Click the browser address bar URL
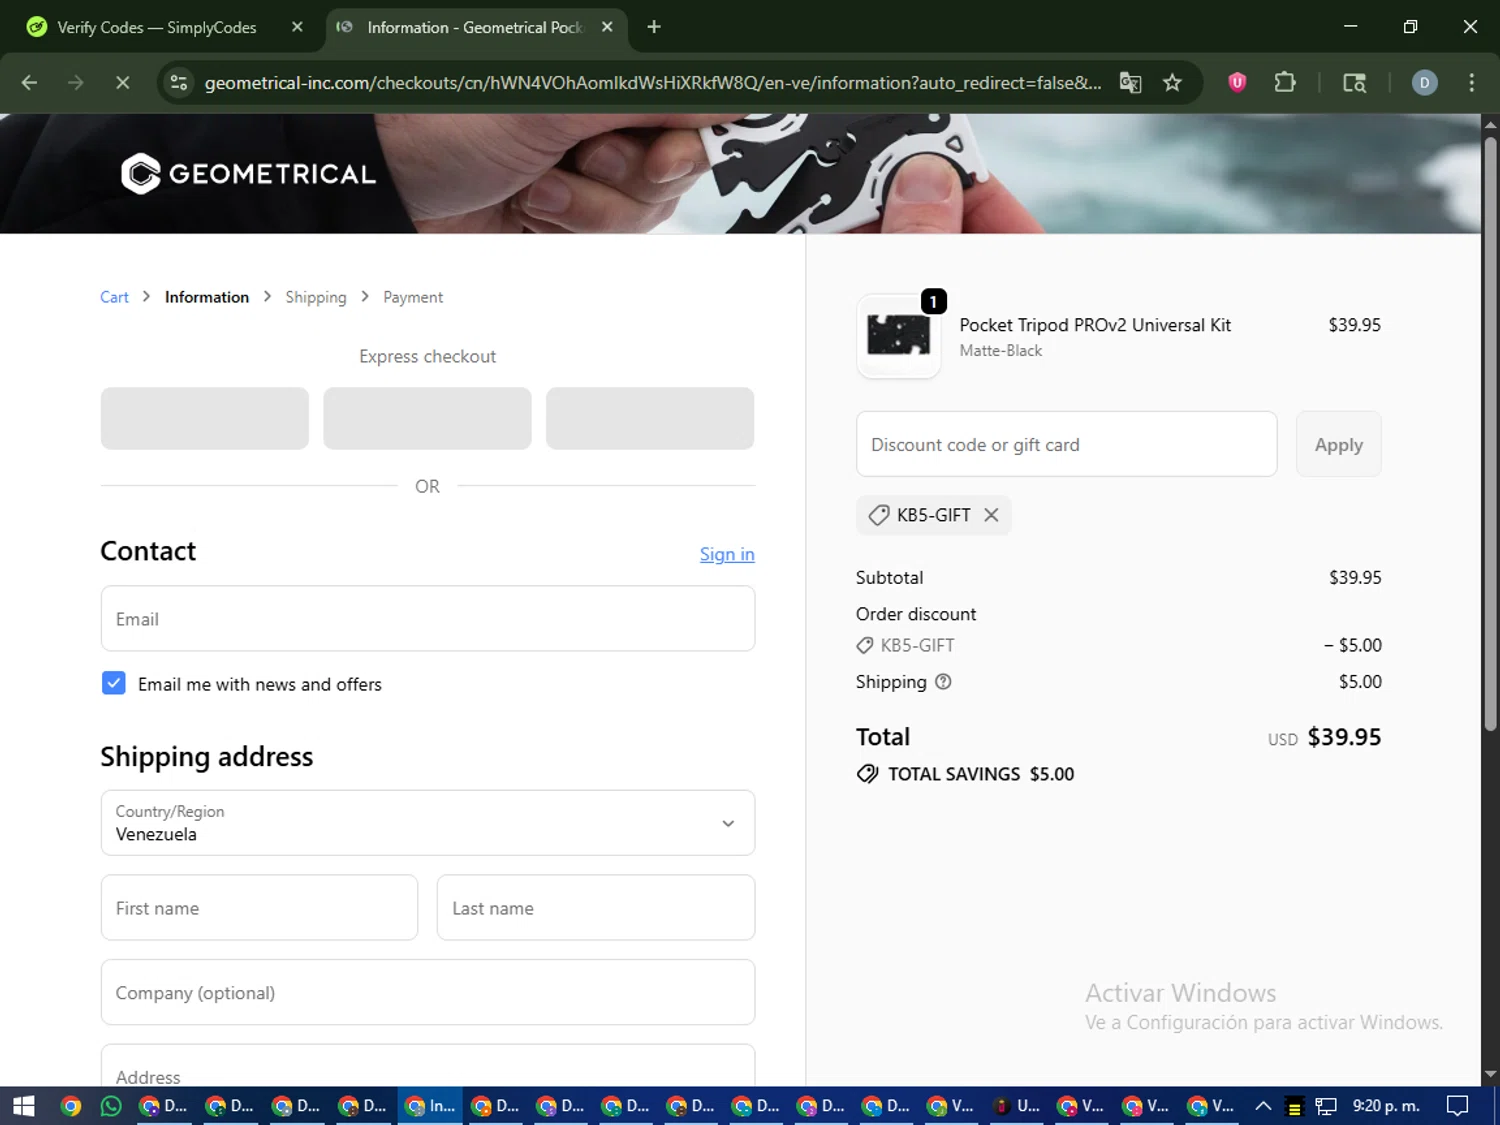Screen dimensions: 1500x1125 (652, 83)
